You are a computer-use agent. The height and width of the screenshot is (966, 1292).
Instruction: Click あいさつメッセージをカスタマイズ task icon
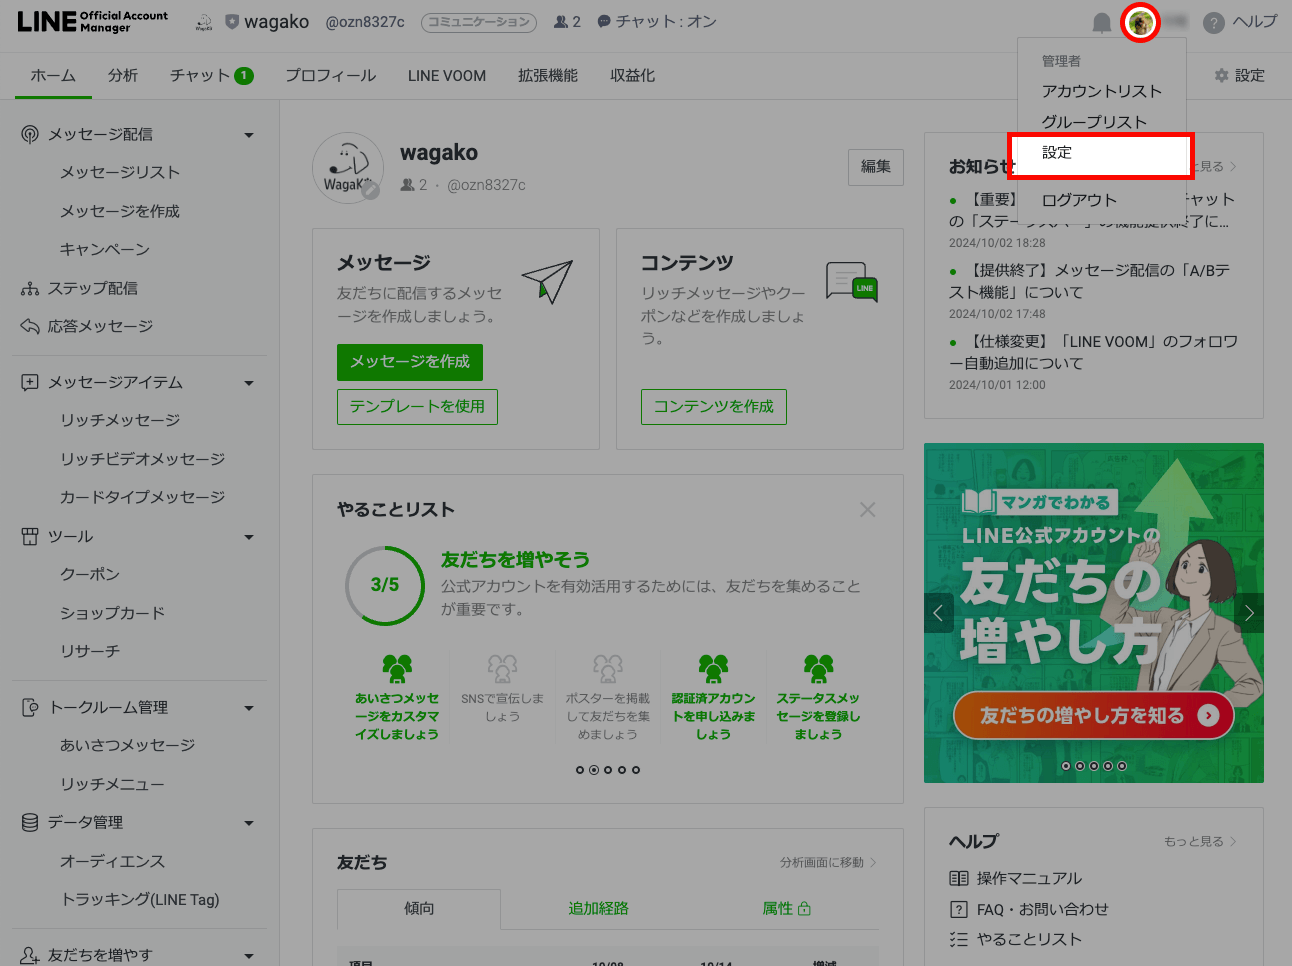[397, 669]
